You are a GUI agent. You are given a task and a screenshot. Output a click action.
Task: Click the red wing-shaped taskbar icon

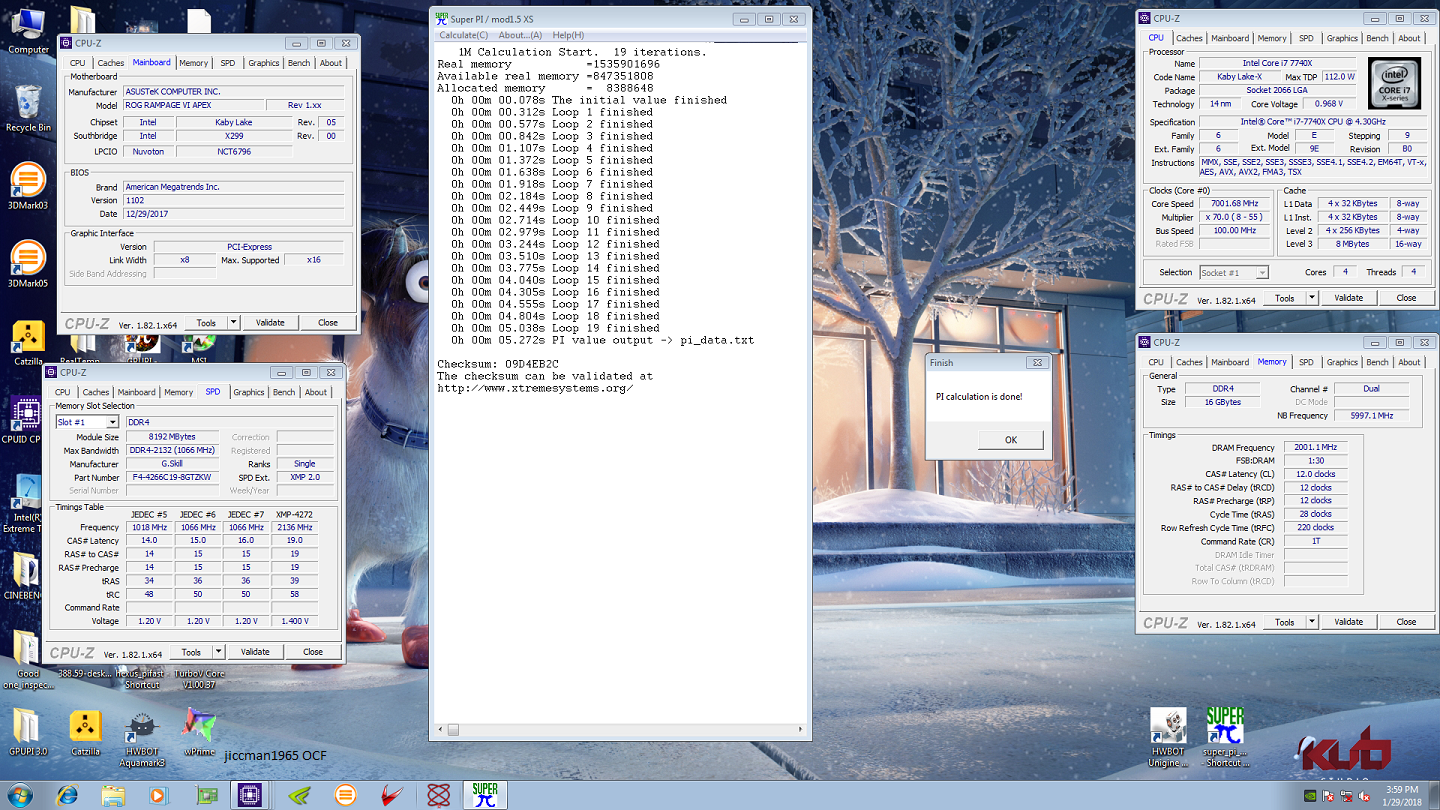(391, 796)
